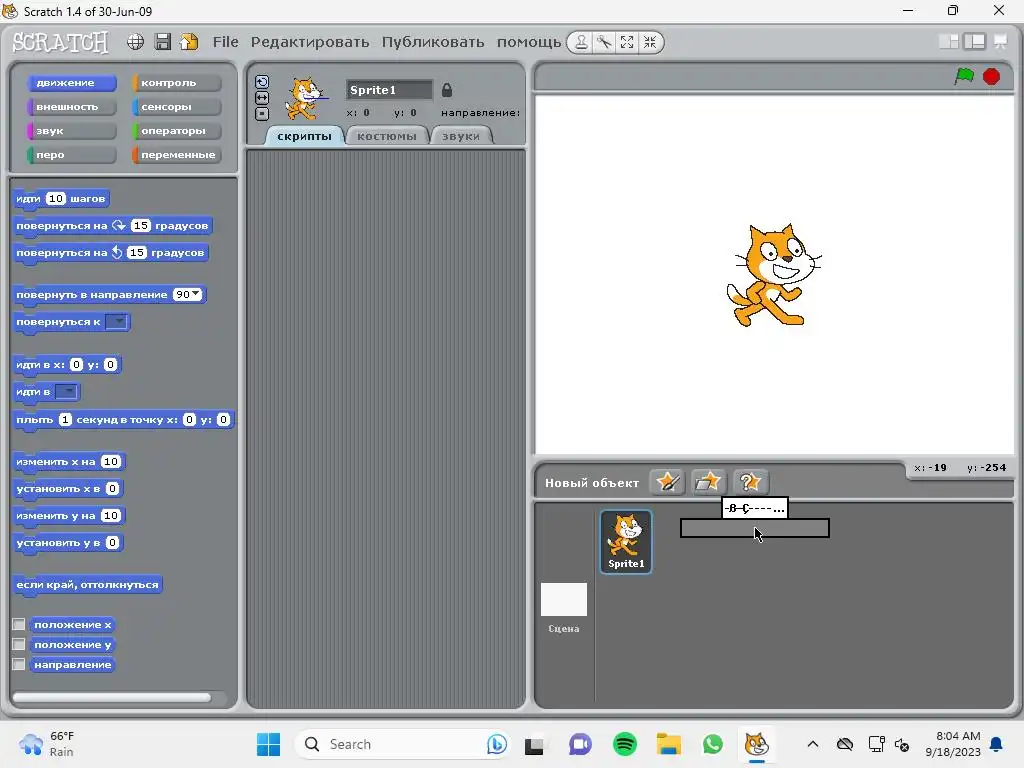This screenshot has width=1024, height=768.
Task: Set rotation style to don't rotate
Action: [262, 114]
